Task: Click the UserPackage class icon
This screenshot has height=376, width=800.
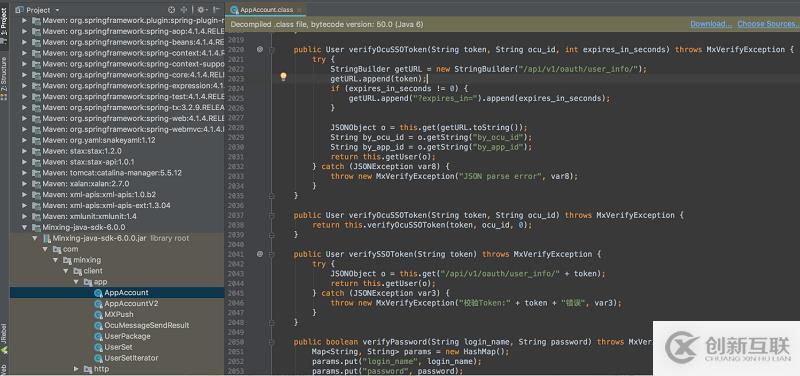Action: tap(98, 336)
